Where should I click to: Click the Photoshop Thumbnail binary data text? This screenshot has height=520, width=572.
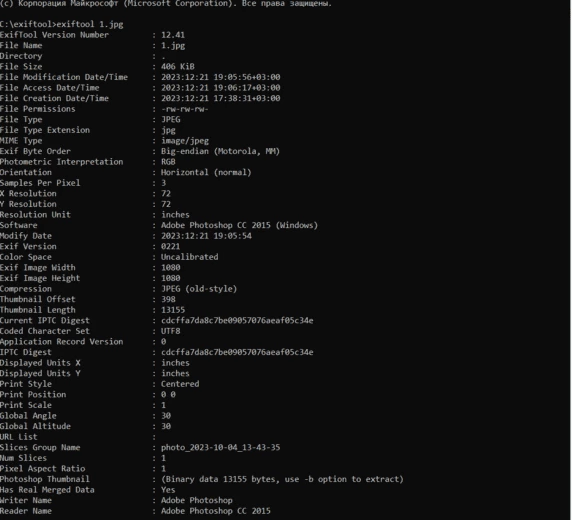coord(282,479)
